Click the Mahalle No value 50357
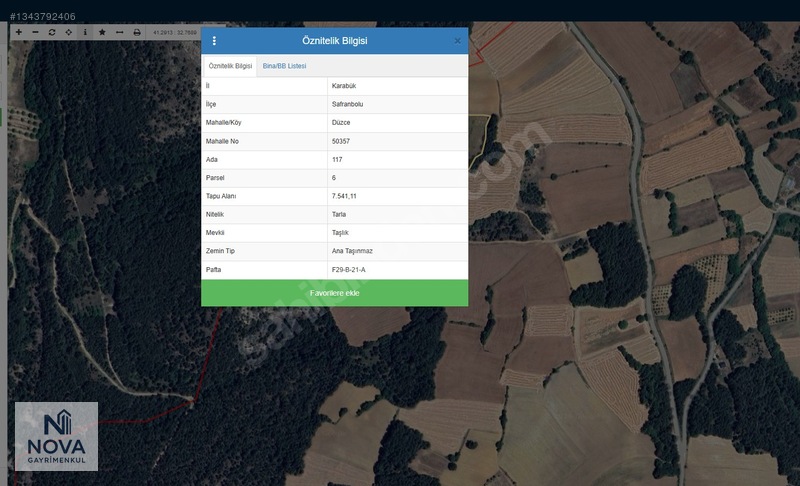Image resolution: width=800 pixels, height=486 pixels. [x=341, y=141]
